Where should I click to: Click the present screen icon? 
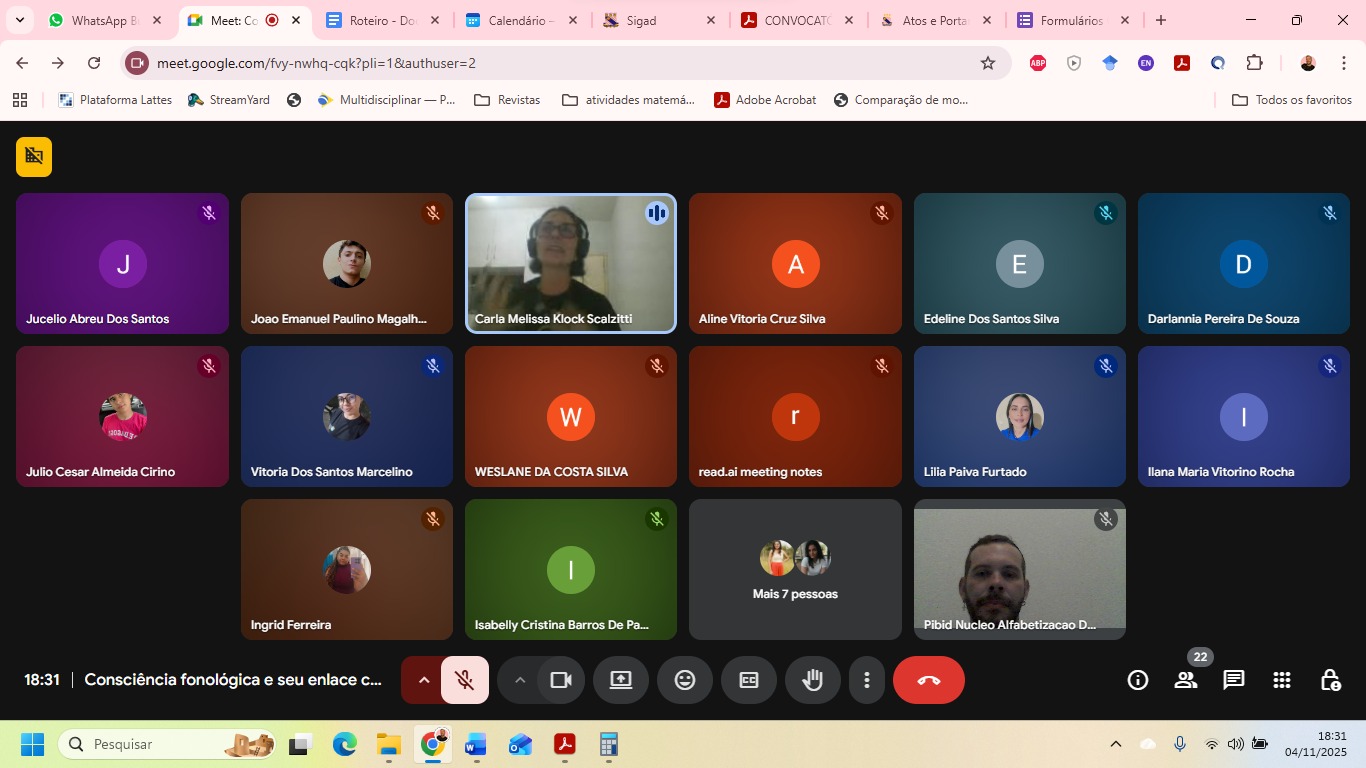pyautogui.click(x=620, y=680)
